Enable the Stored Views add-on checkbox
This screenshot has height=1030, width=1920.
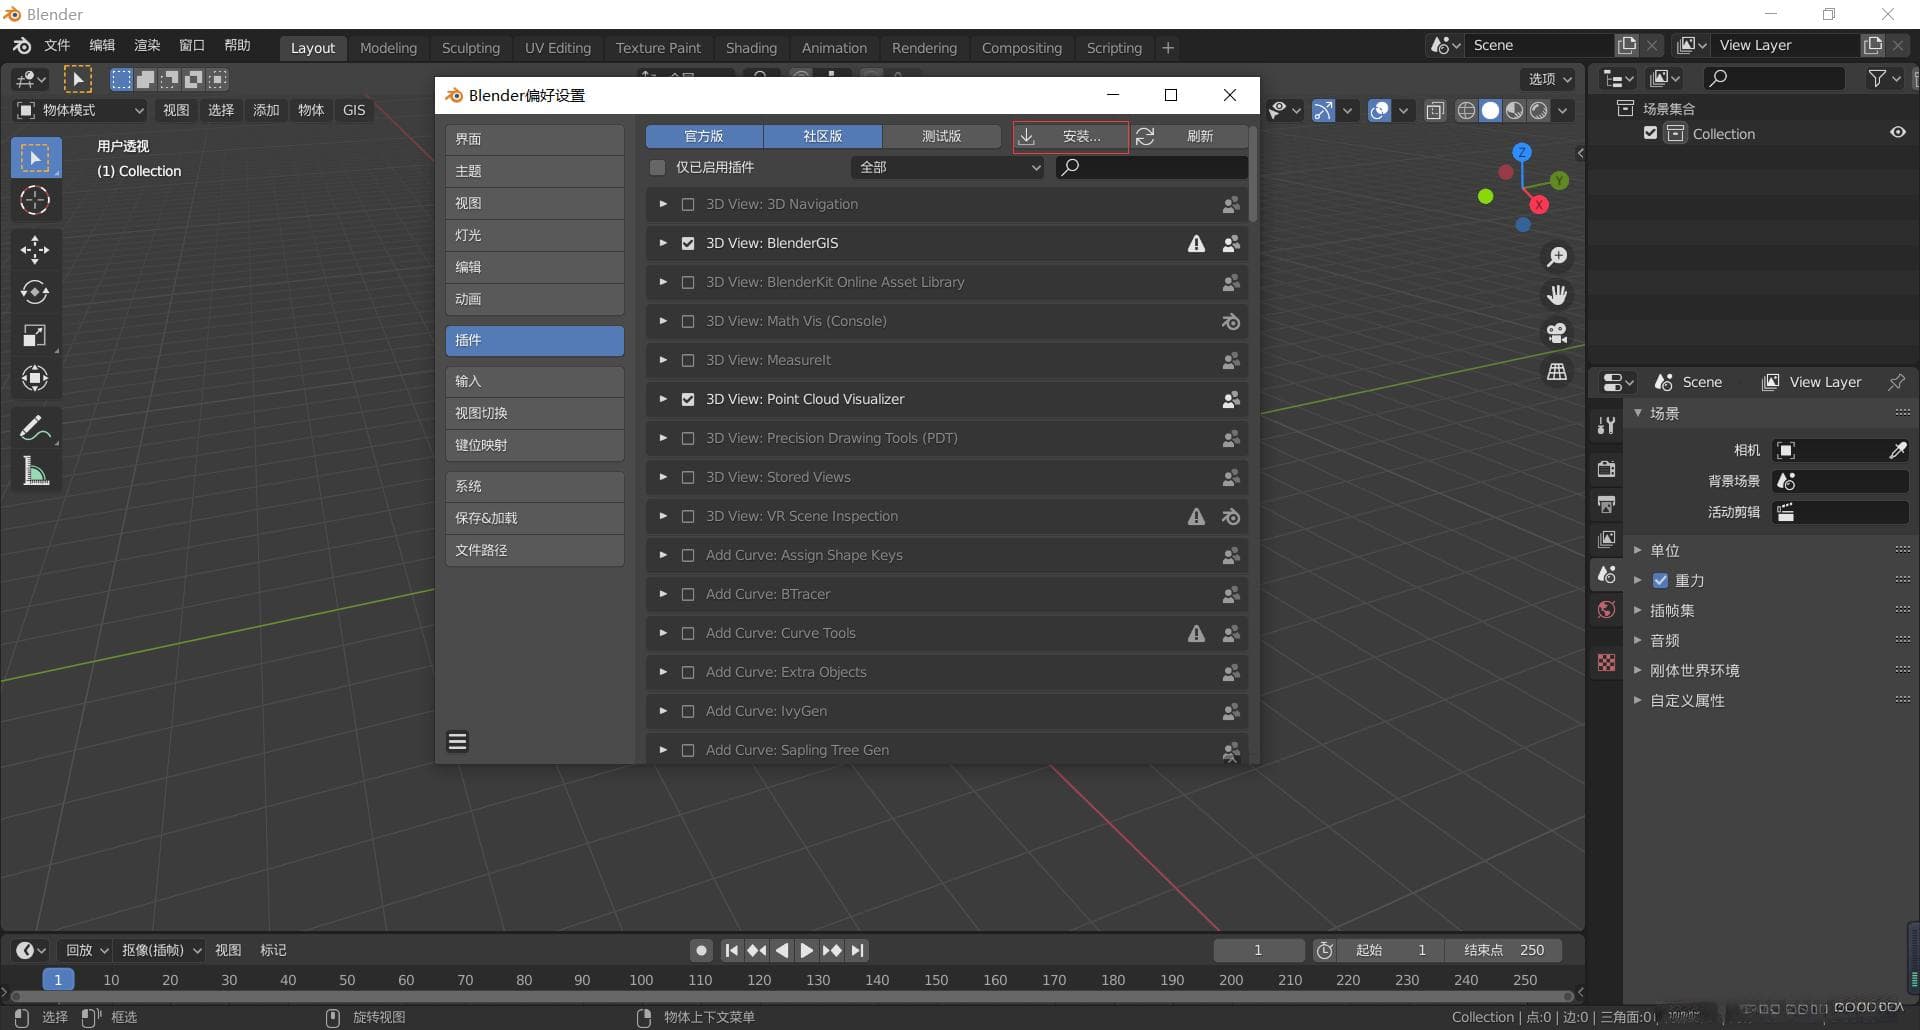pyautogui.click(x=688, y=477)
